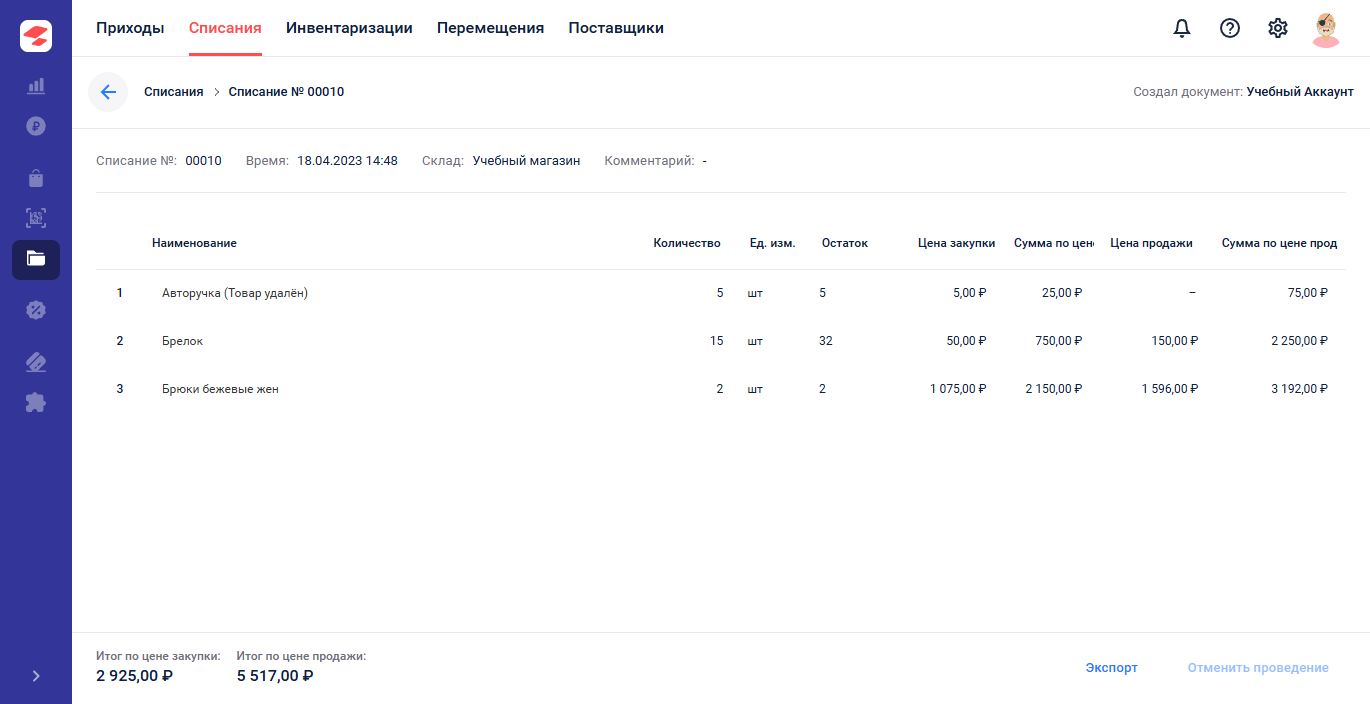
Task: Open the barcode scanner section in sidebar
Action: pyautogui.click(x=36, y=218)
